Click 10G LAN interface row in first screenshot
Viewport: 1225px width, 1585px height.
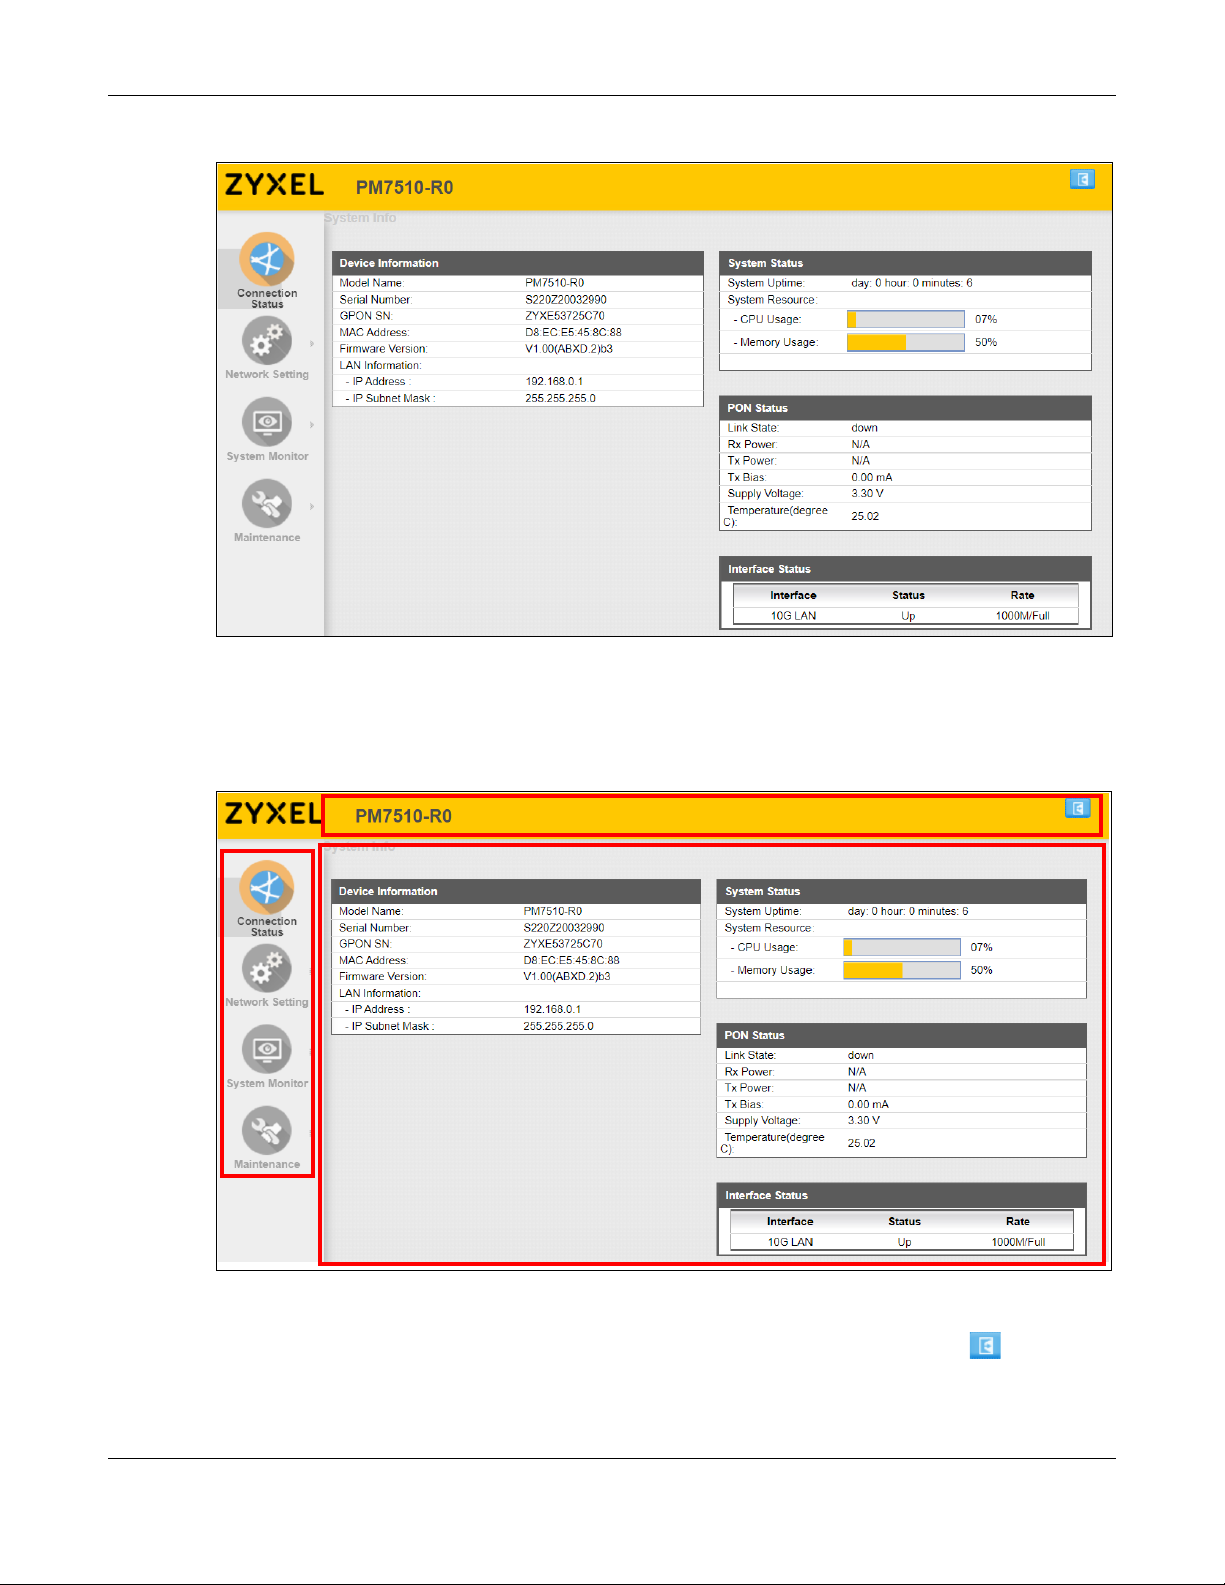tap(906, 616)
